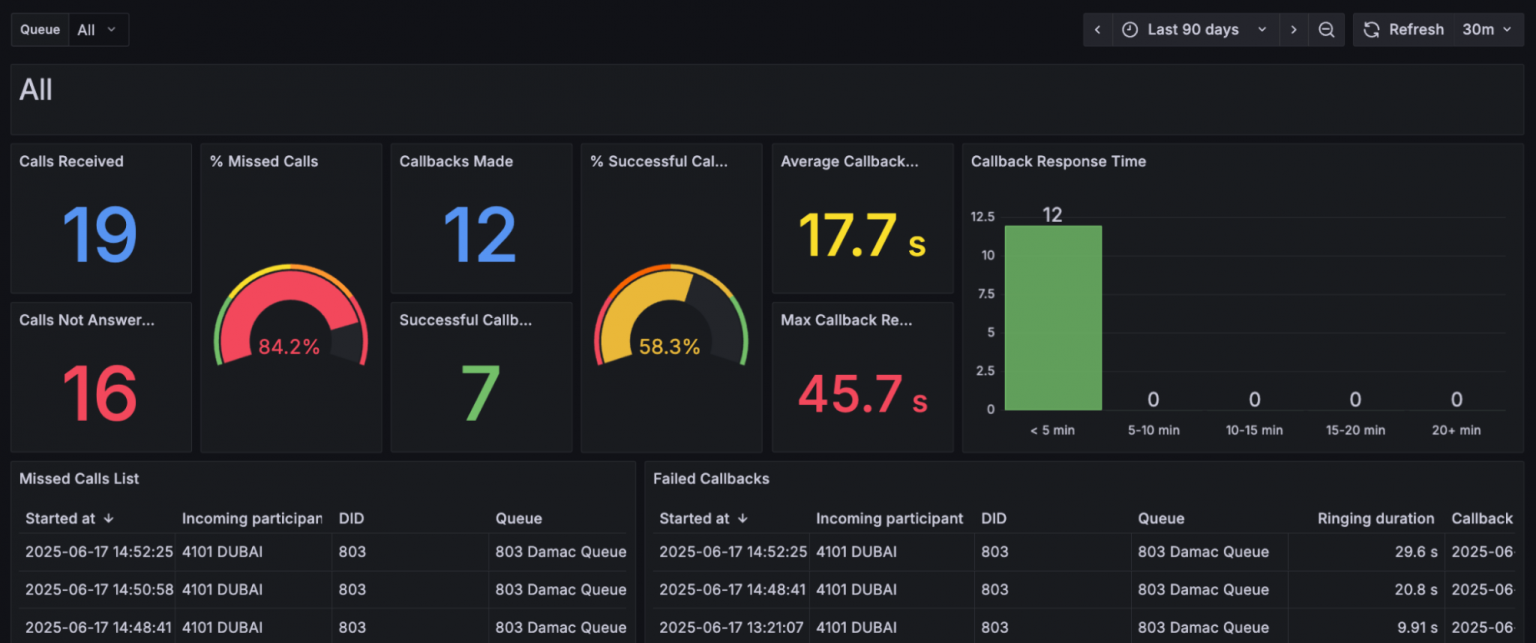This screenshot has width=1536, height=643.
Task: Click the Calls Not Answer... panel title
Action: point(87,320)
